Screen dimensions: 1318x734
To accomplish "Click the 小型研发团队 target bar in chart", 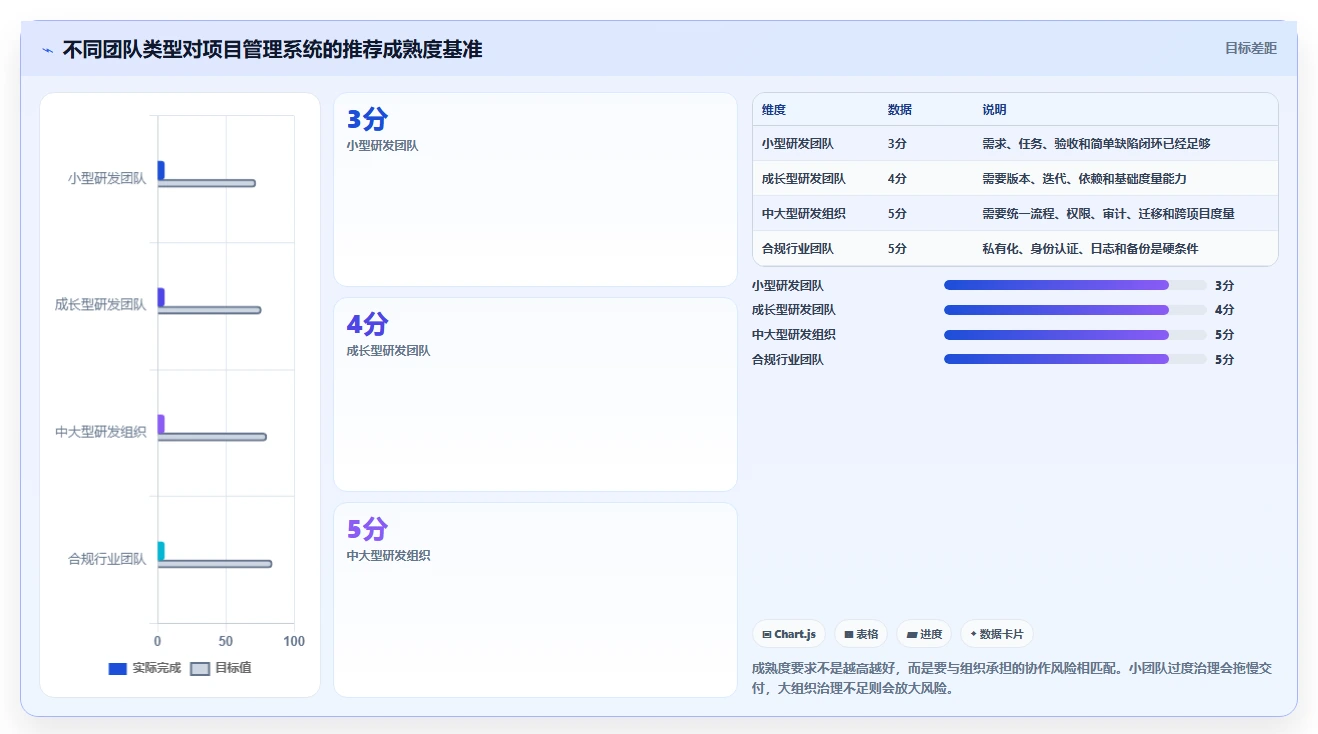I will [x=206, y=183].
